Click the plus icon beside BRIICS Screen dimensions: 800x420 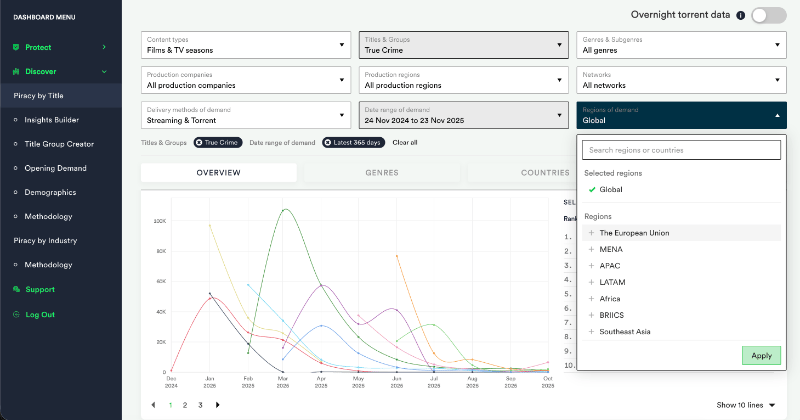(x=591, y=315)
